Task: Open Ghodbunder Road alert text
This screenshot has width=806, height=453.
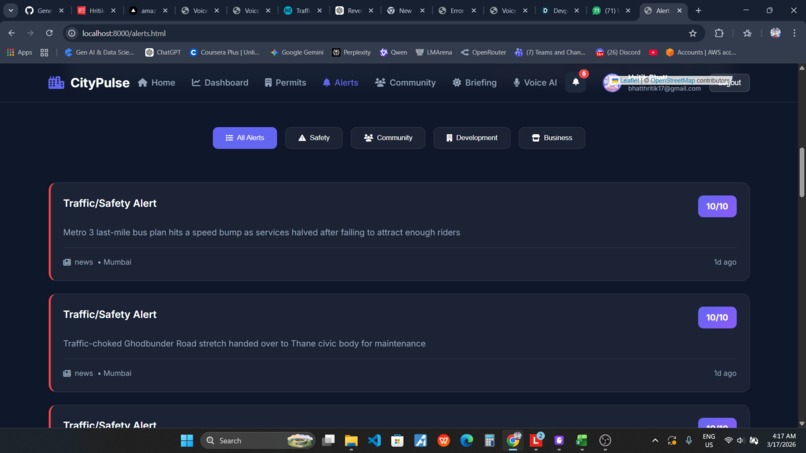Action: point(244,343)
